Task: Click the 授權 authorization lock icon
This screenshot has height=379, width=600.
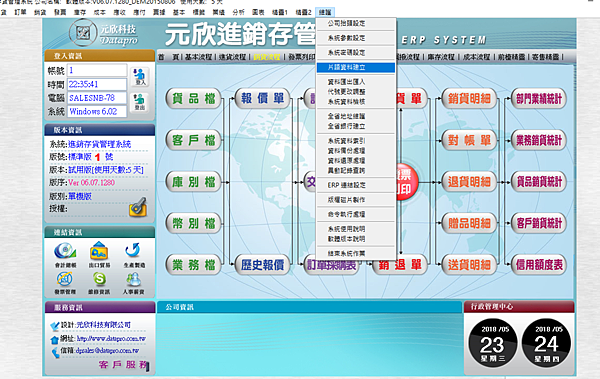Action: (138, 207)
